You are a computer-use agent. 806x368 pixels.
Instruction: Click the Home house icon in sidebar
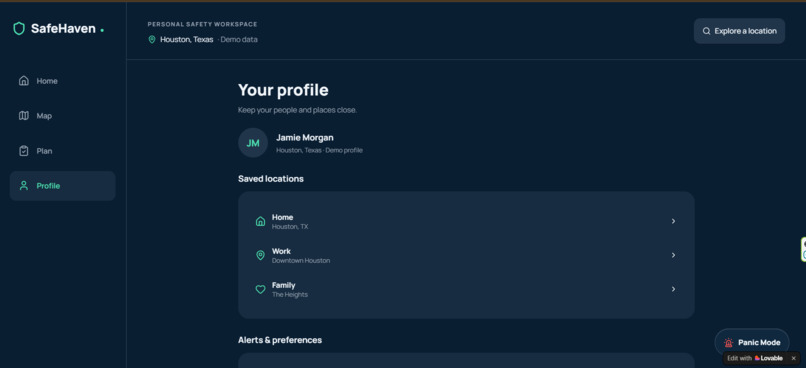point(24,81)
